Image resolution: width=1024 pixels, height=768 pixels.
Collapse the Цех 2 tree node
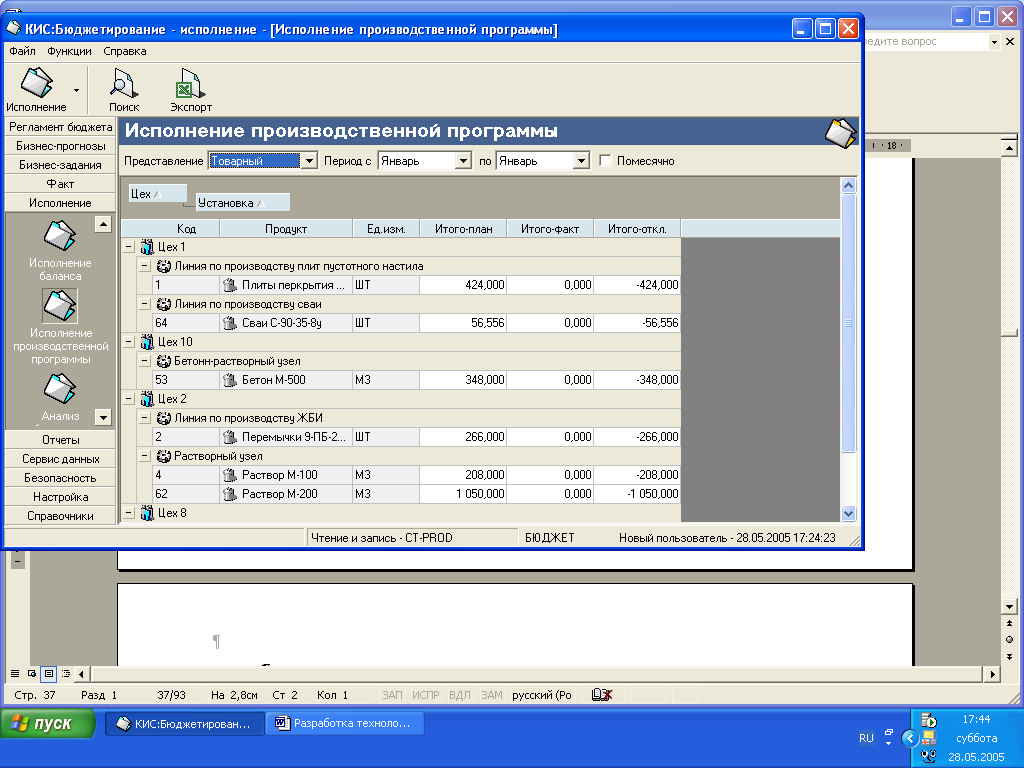coord(129,398)
